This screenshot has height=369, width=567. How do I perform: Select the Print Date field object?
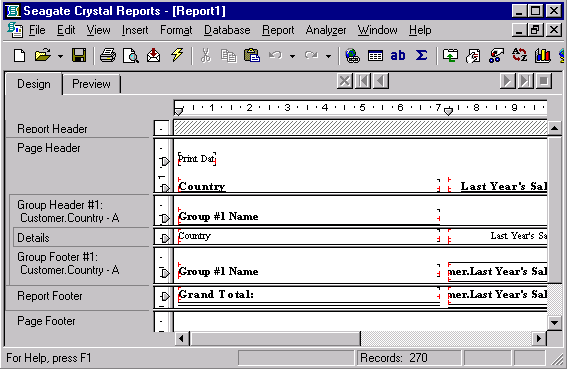pos(197,159)
